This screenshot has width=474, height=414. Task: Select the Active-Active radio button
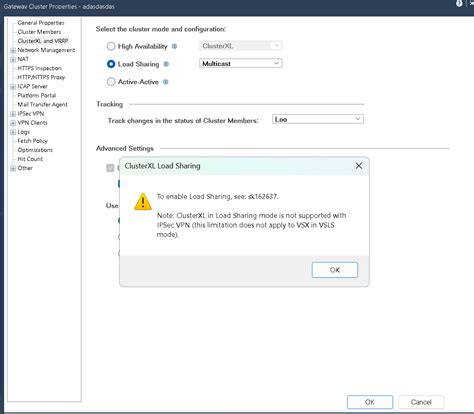click(x=111, y=82)
